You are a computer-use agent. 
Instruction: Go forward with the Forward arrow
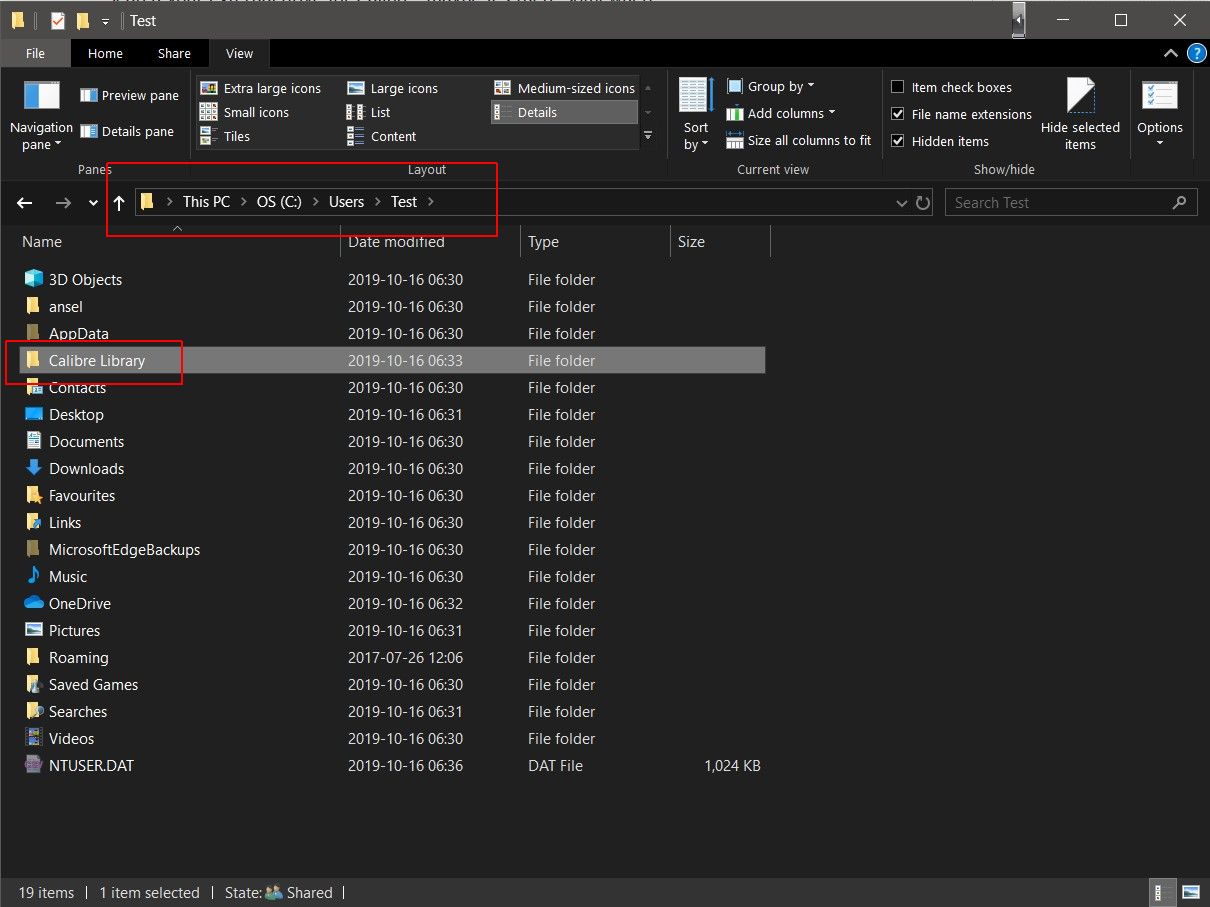pyautogui.click(x=63, y=202)
